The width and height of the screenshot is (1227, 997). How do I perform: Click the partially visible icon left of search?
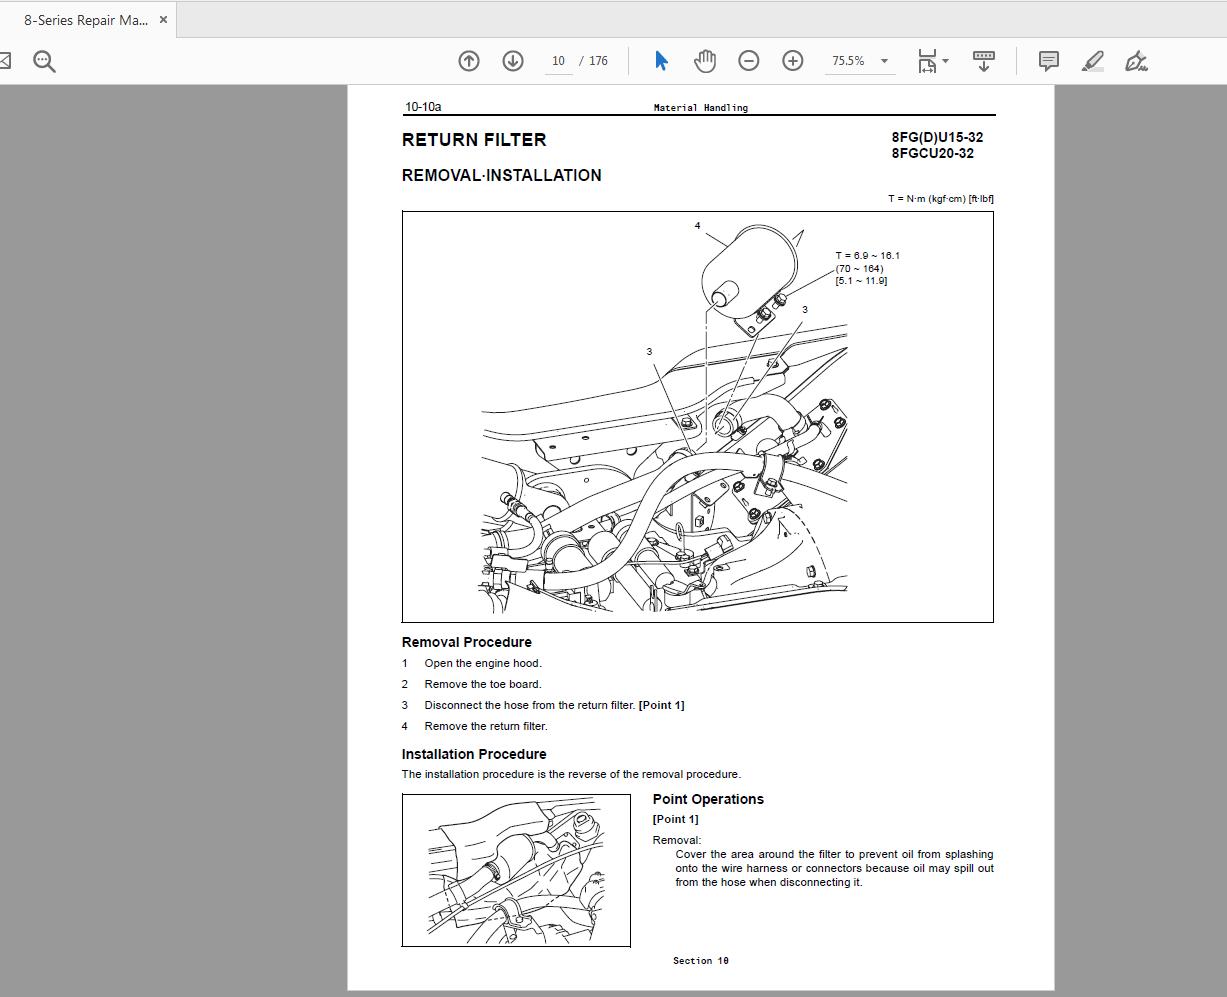click(5, 61)
